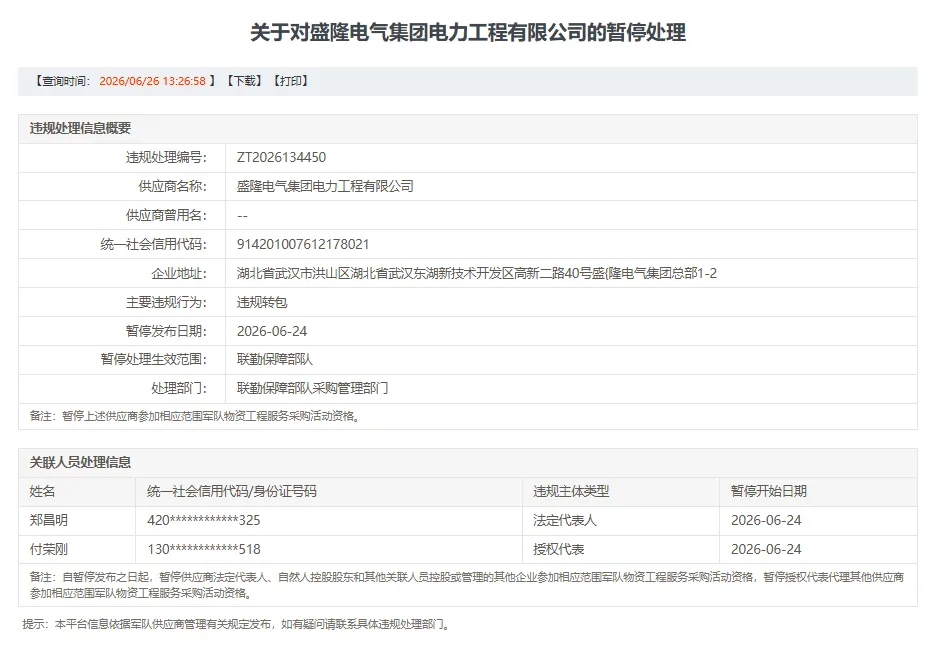The image size is (940, 648).
Task: Select the 联勤保障部队采购管理部门 value
Action: tap(312, 388)
